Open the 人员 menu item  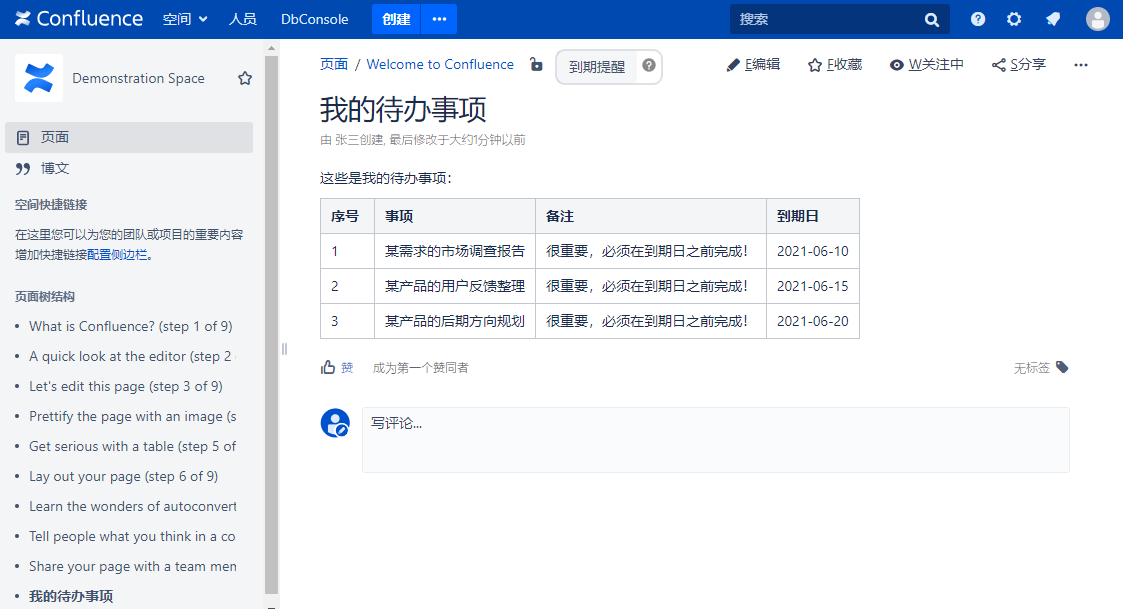coord(242,19)
